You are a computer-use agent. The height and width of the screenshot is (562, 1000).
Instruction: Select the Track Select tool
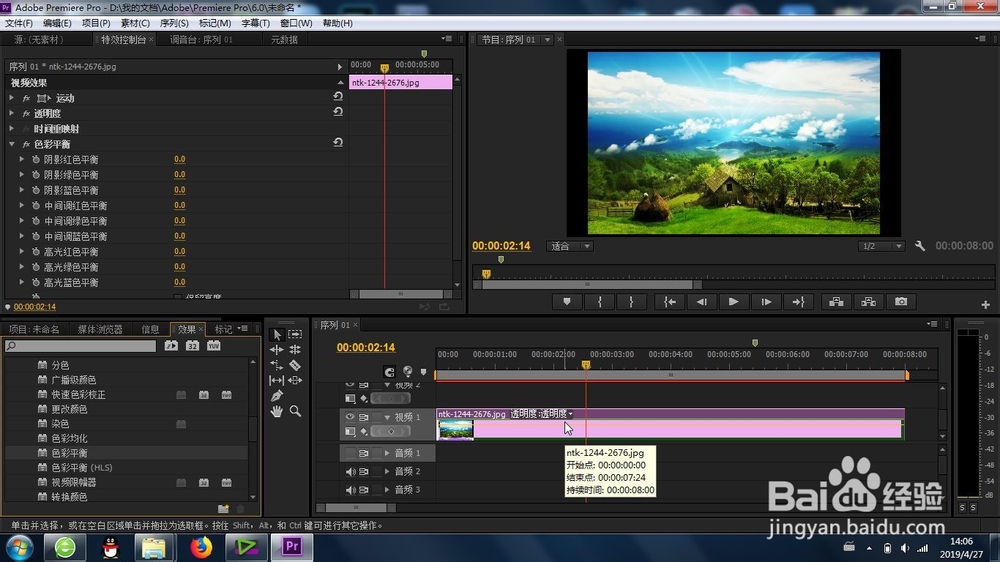point(295,334)
